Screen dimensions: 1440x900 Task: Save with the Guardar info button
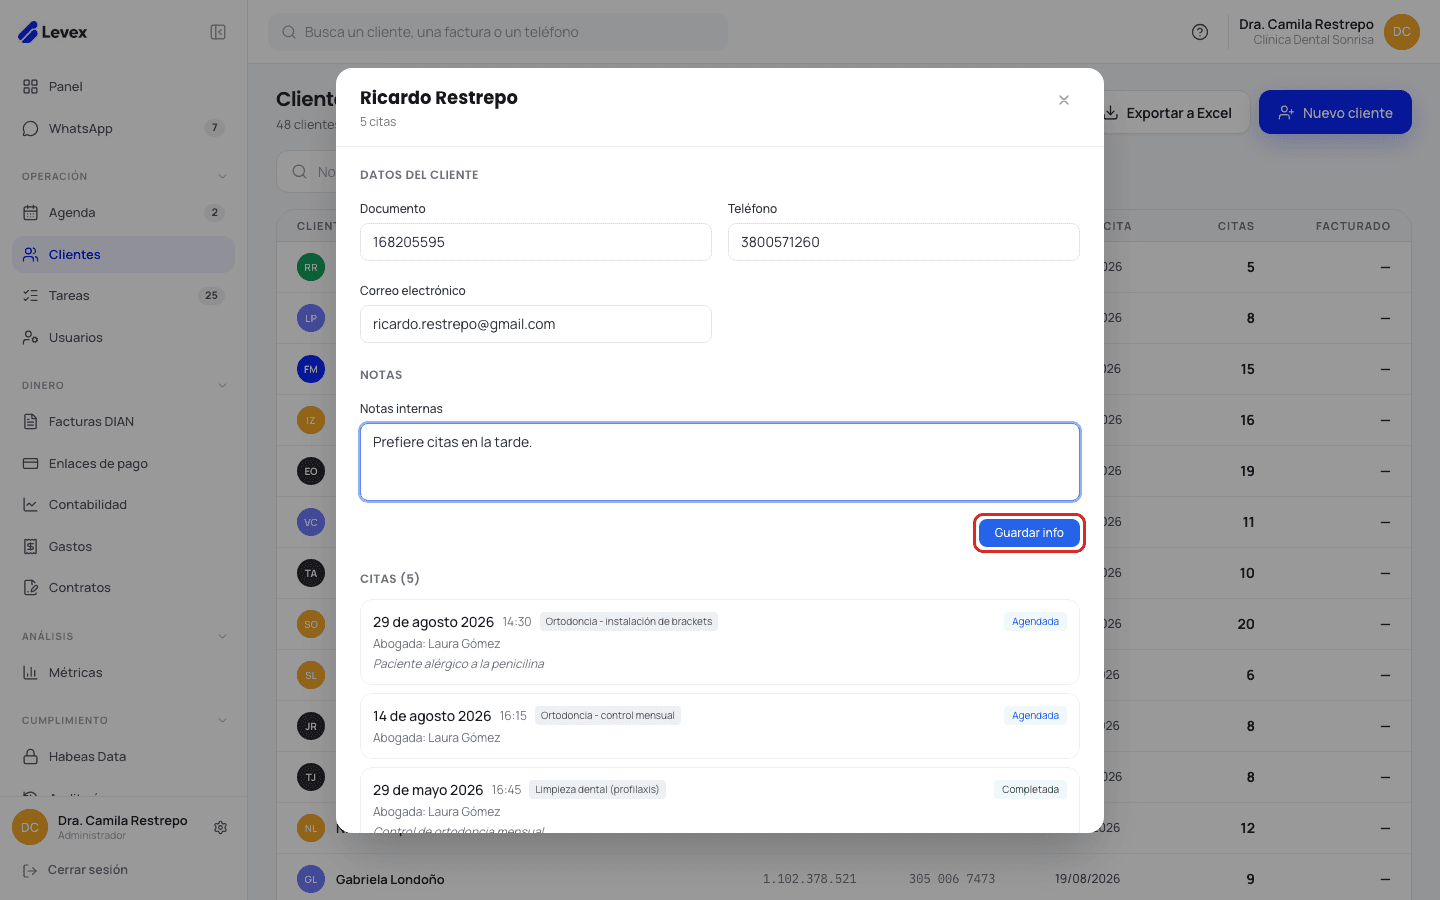click(x=1029, y=533)
